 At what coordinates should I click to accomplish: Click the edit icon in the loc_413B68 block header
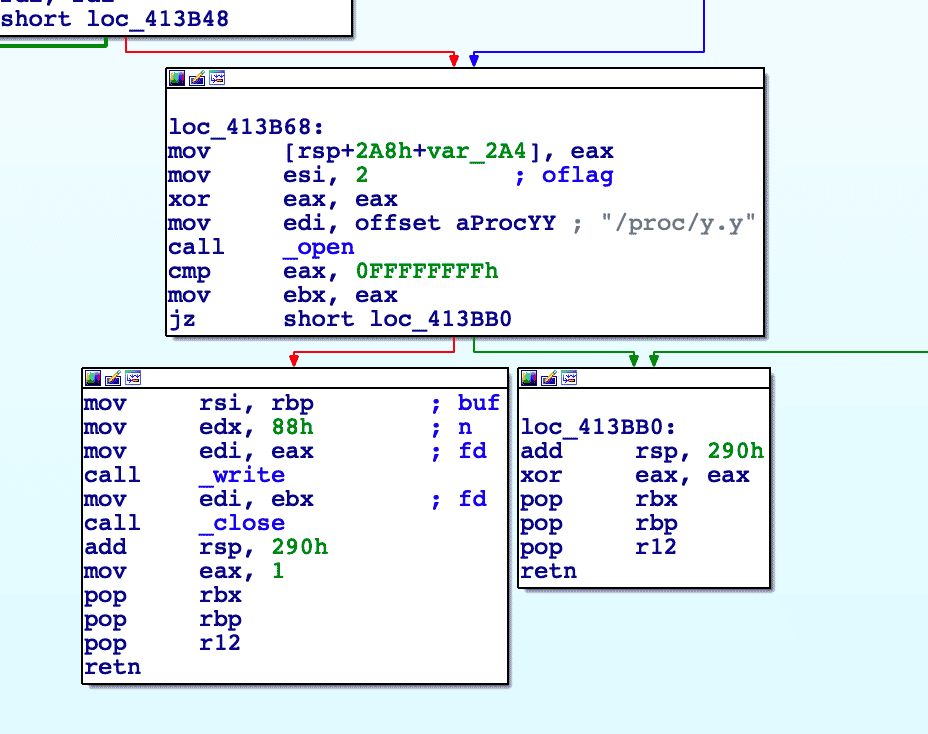(x=197, y=78)
